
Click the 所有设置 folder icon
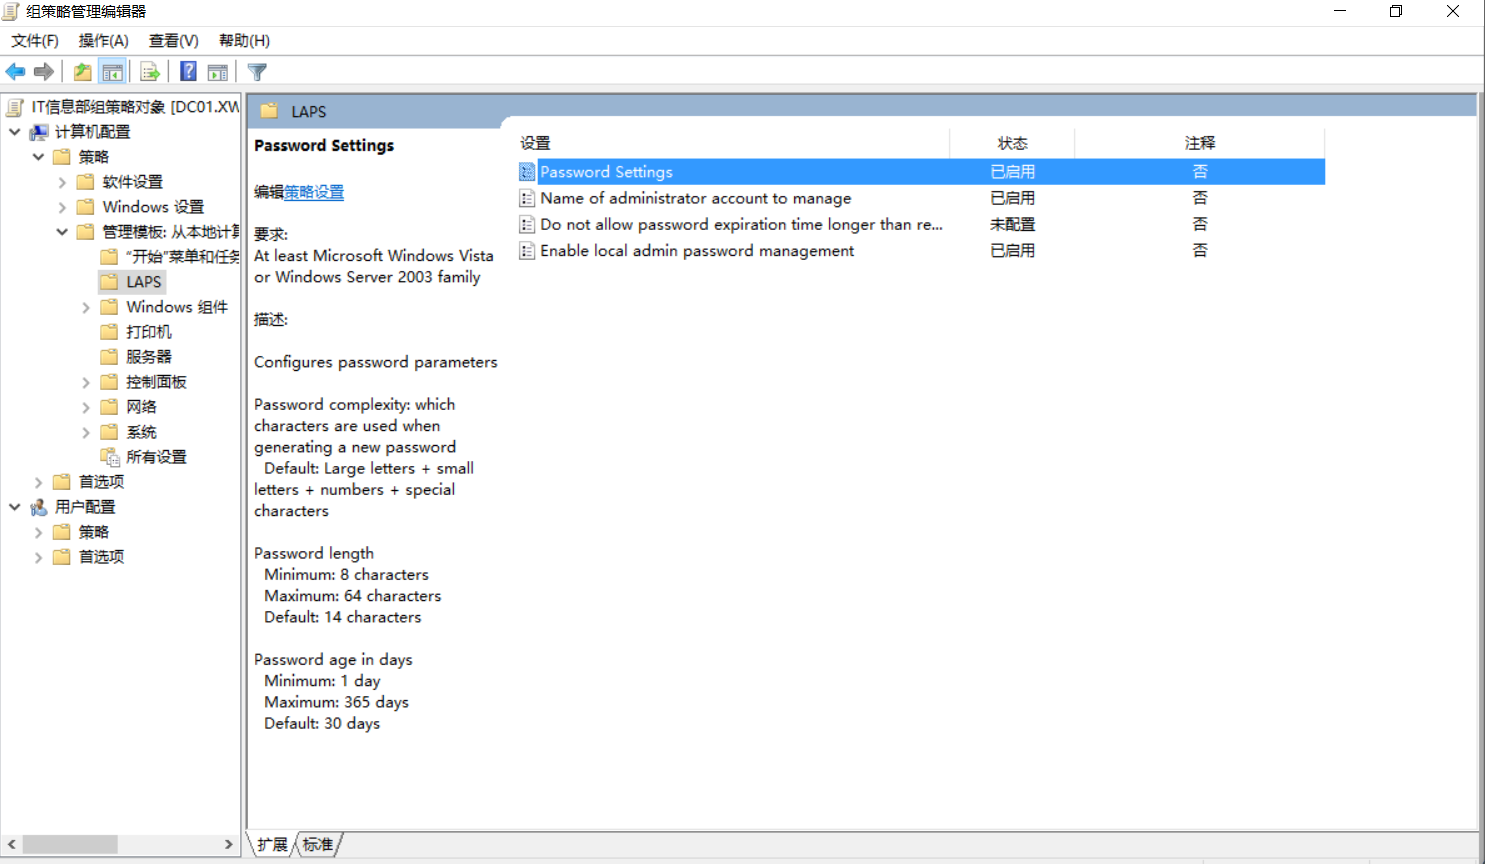click(110, 457)
